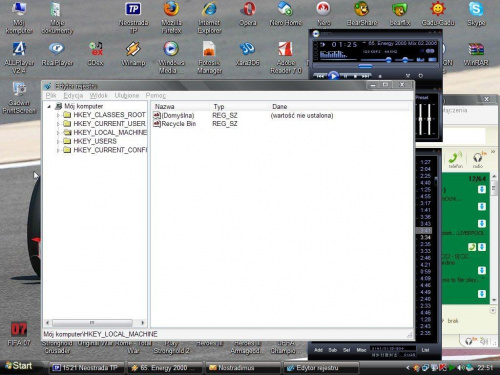Open the Opera desktop icon
500x375 pixels.
point(248,14)
